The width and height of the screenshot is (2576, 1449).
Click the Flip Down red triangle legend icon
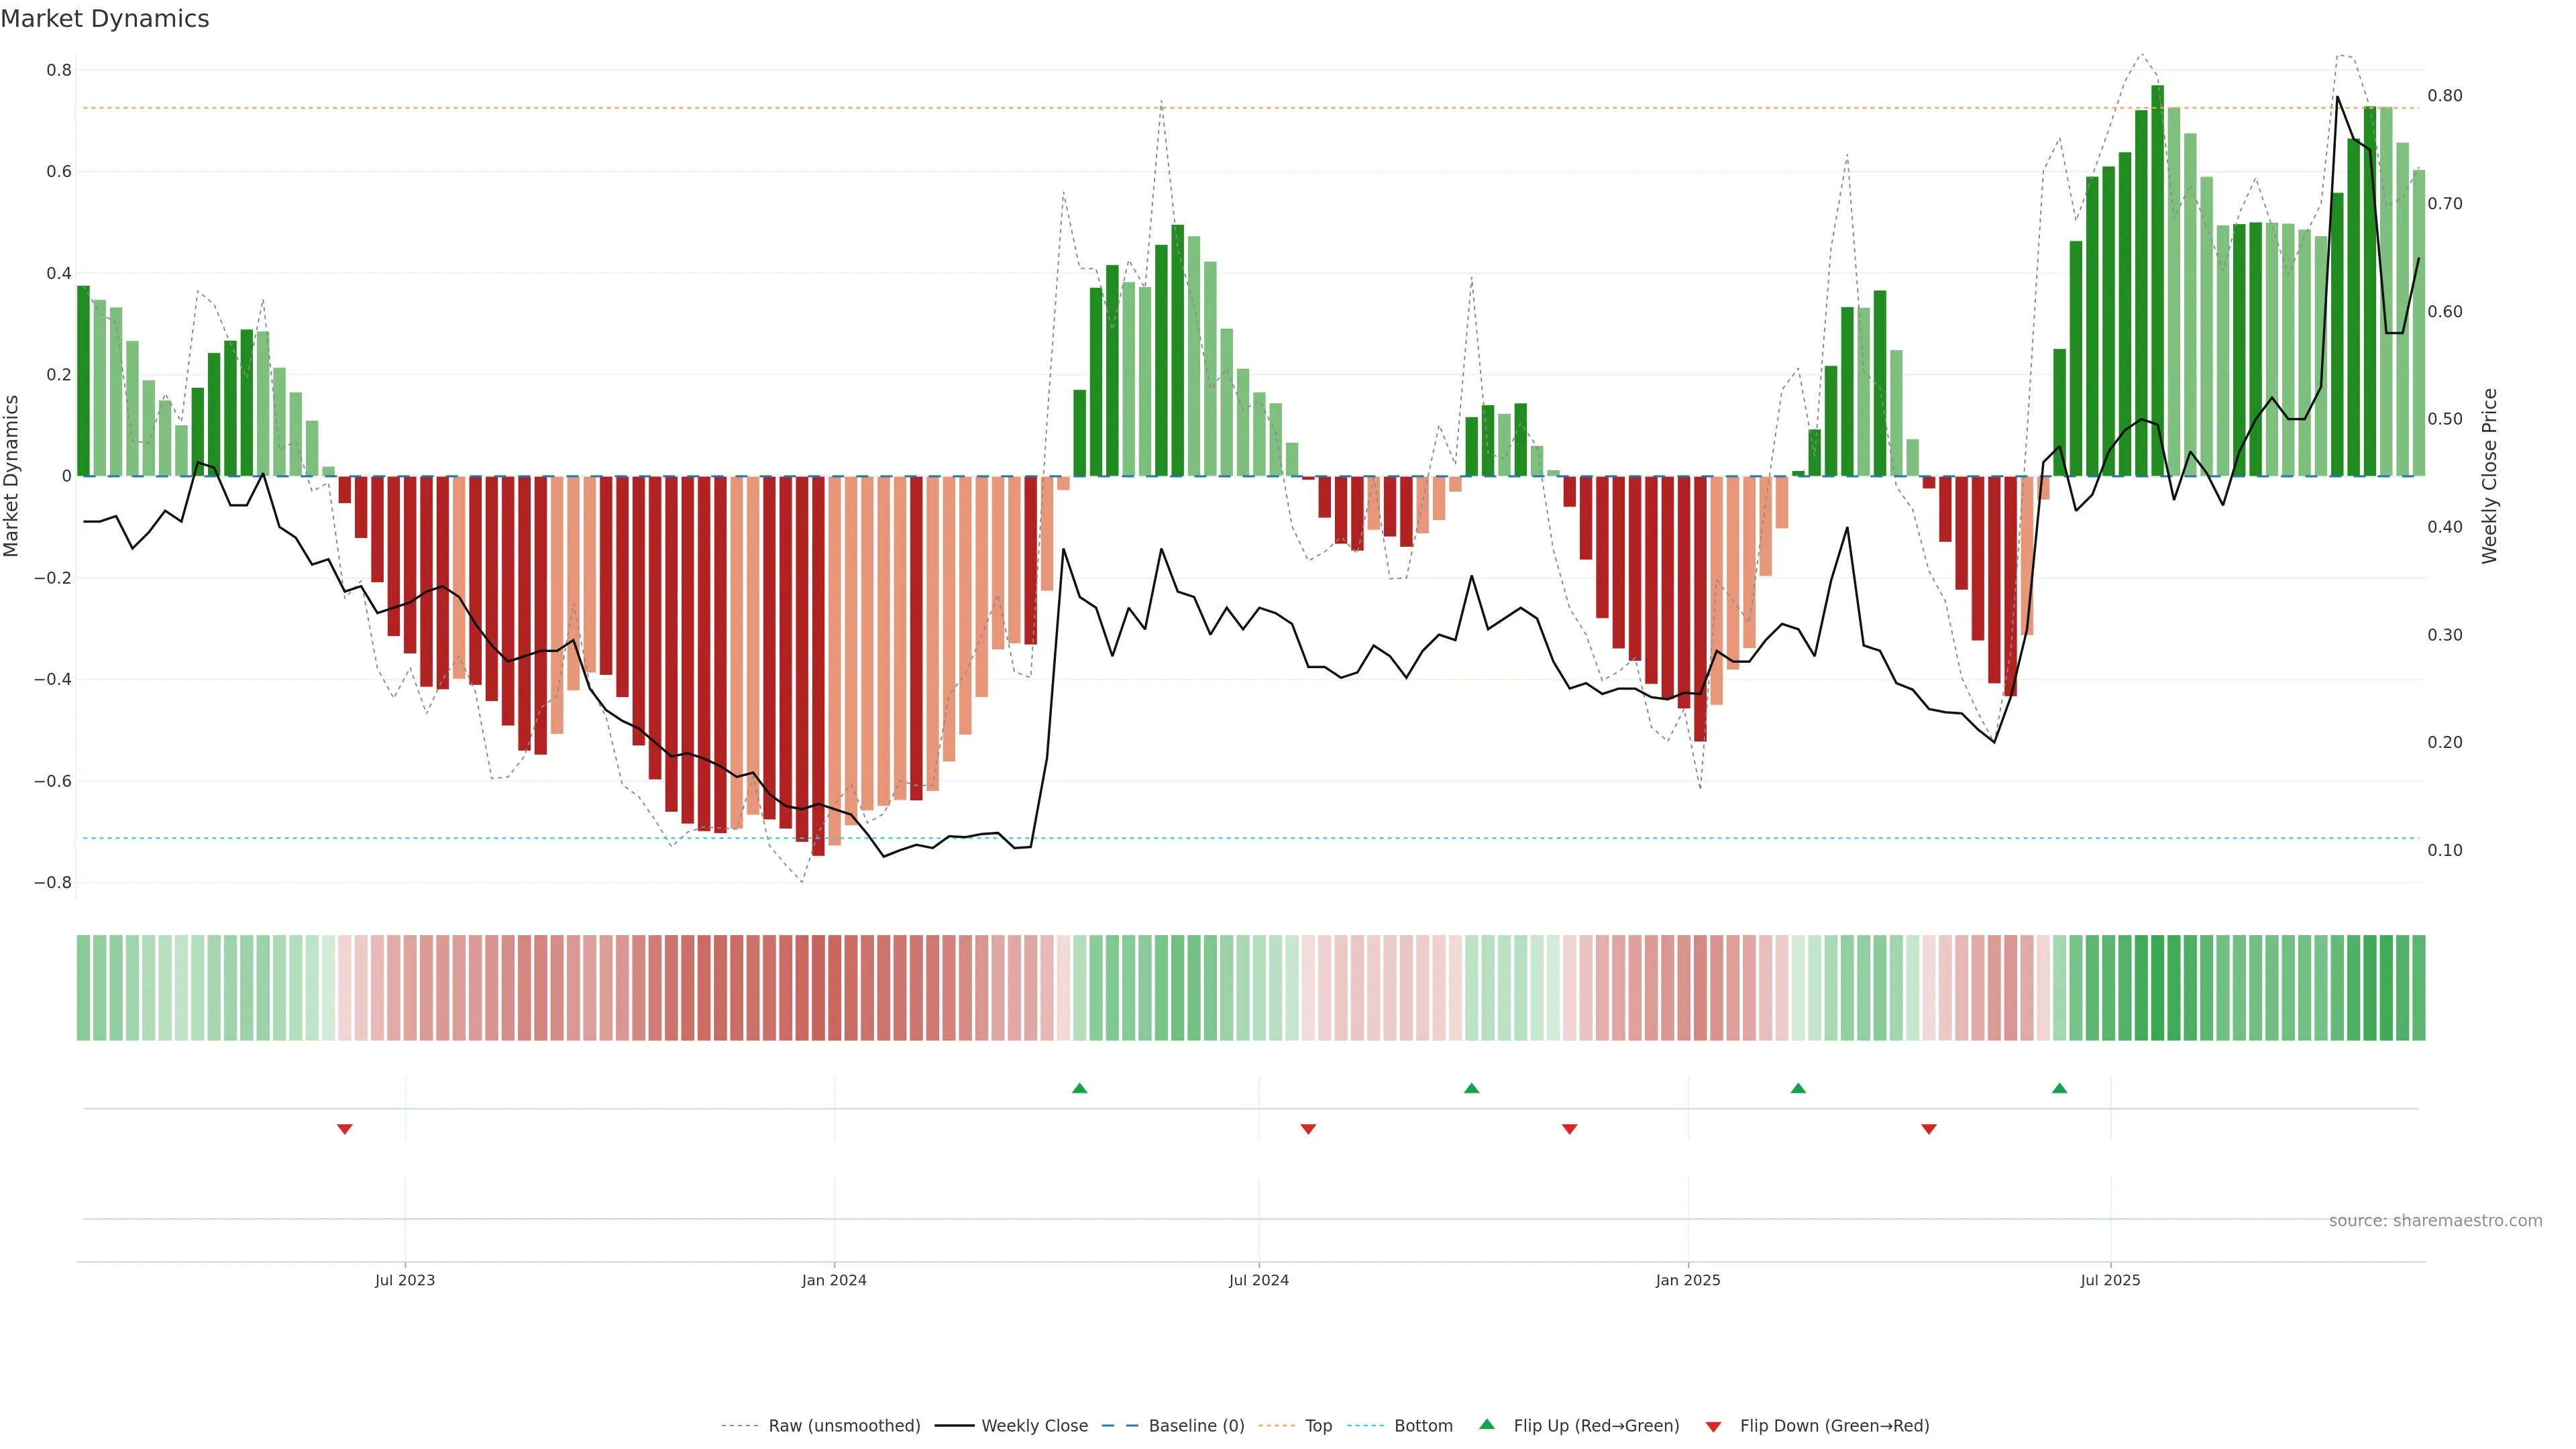click(x=1713, y=1426)
